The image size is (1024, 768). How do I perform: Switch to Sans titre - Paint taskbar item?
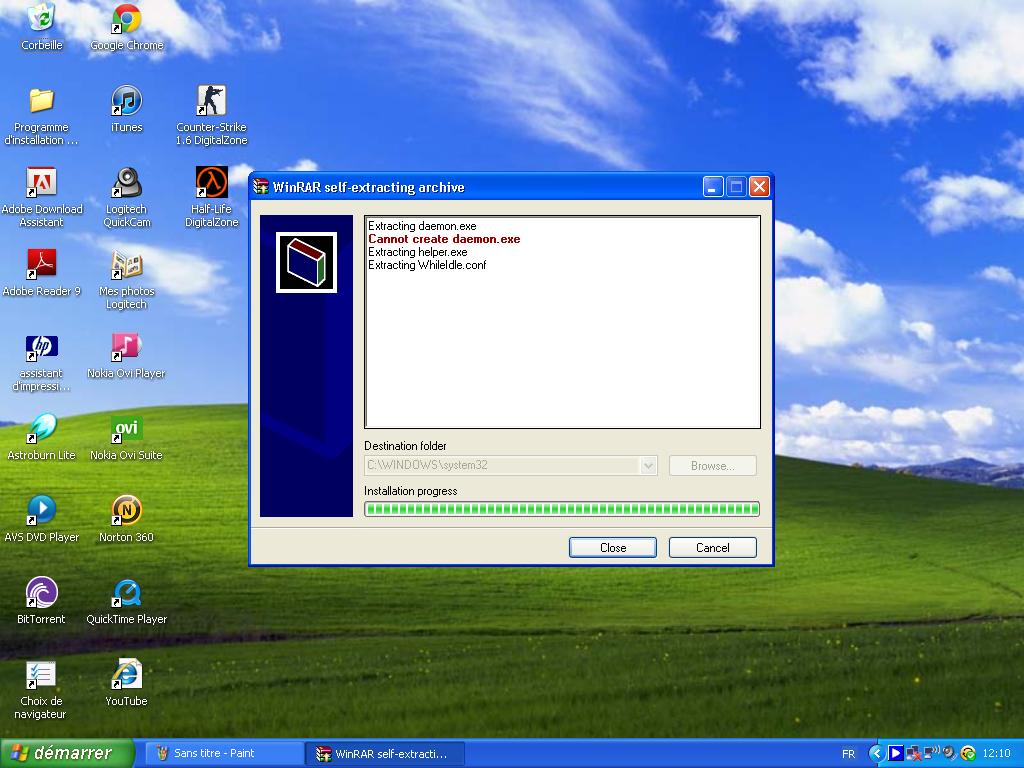pos(223,753)
